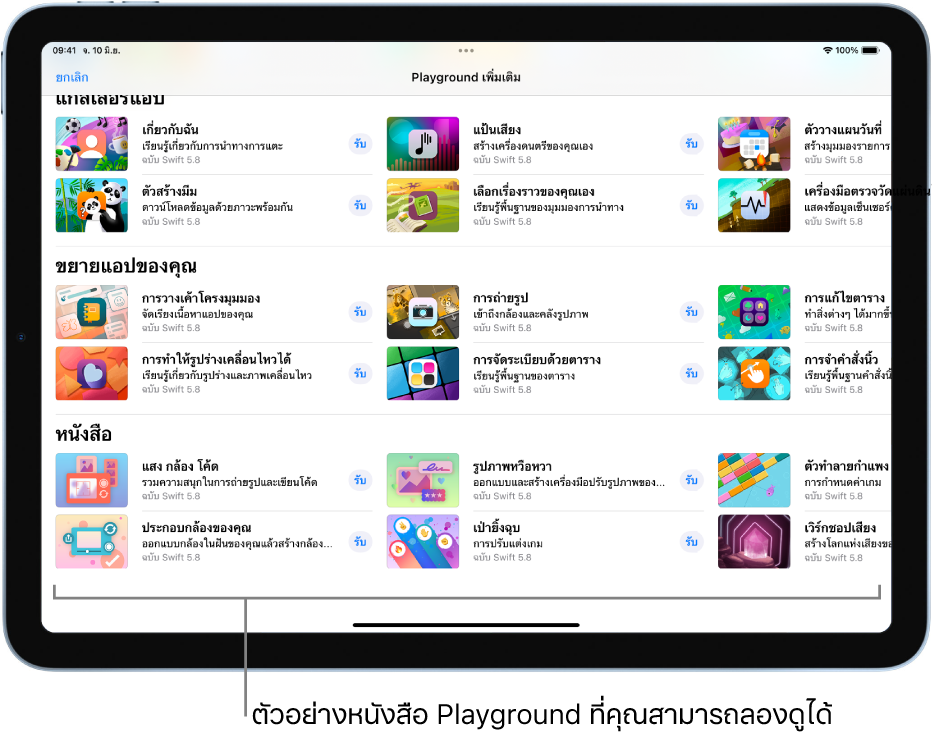The height and width of the screenshot is (737, 934).
Task: Open the การถ่ายรูป camera icon
Action: [x=423, y=312]
